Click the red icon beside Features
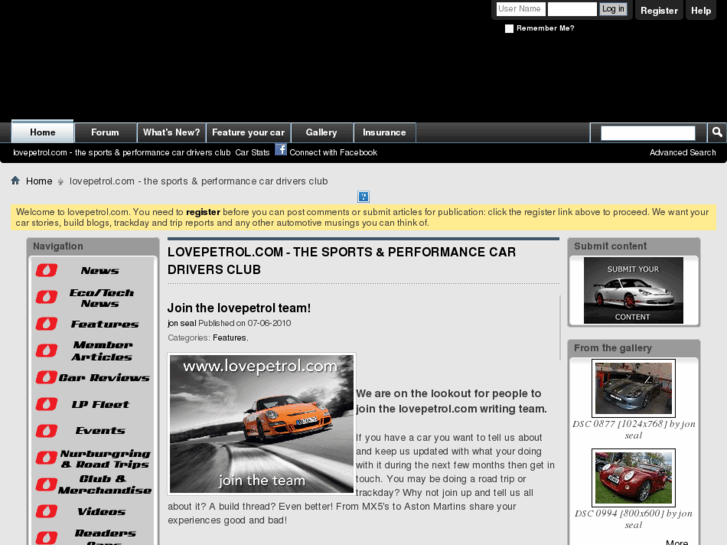 [46, 323]
